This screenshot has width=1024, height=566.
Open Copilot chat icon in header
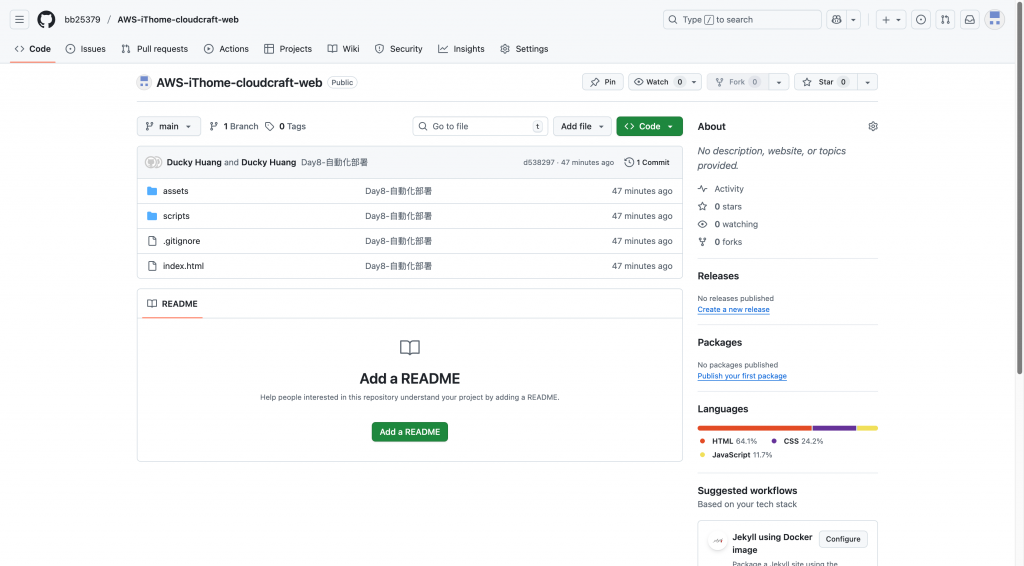click(837, 20)
